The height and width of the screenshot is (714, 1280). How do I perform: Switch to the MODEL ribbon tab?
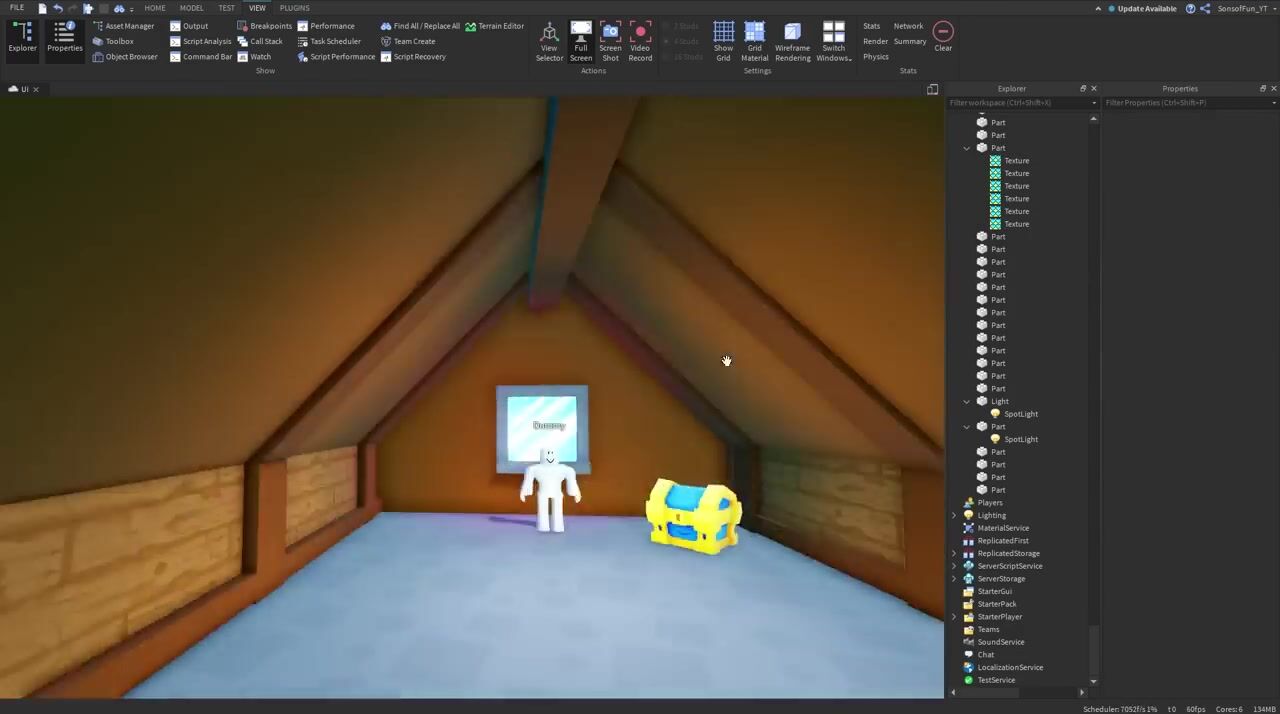click(191, 8)
